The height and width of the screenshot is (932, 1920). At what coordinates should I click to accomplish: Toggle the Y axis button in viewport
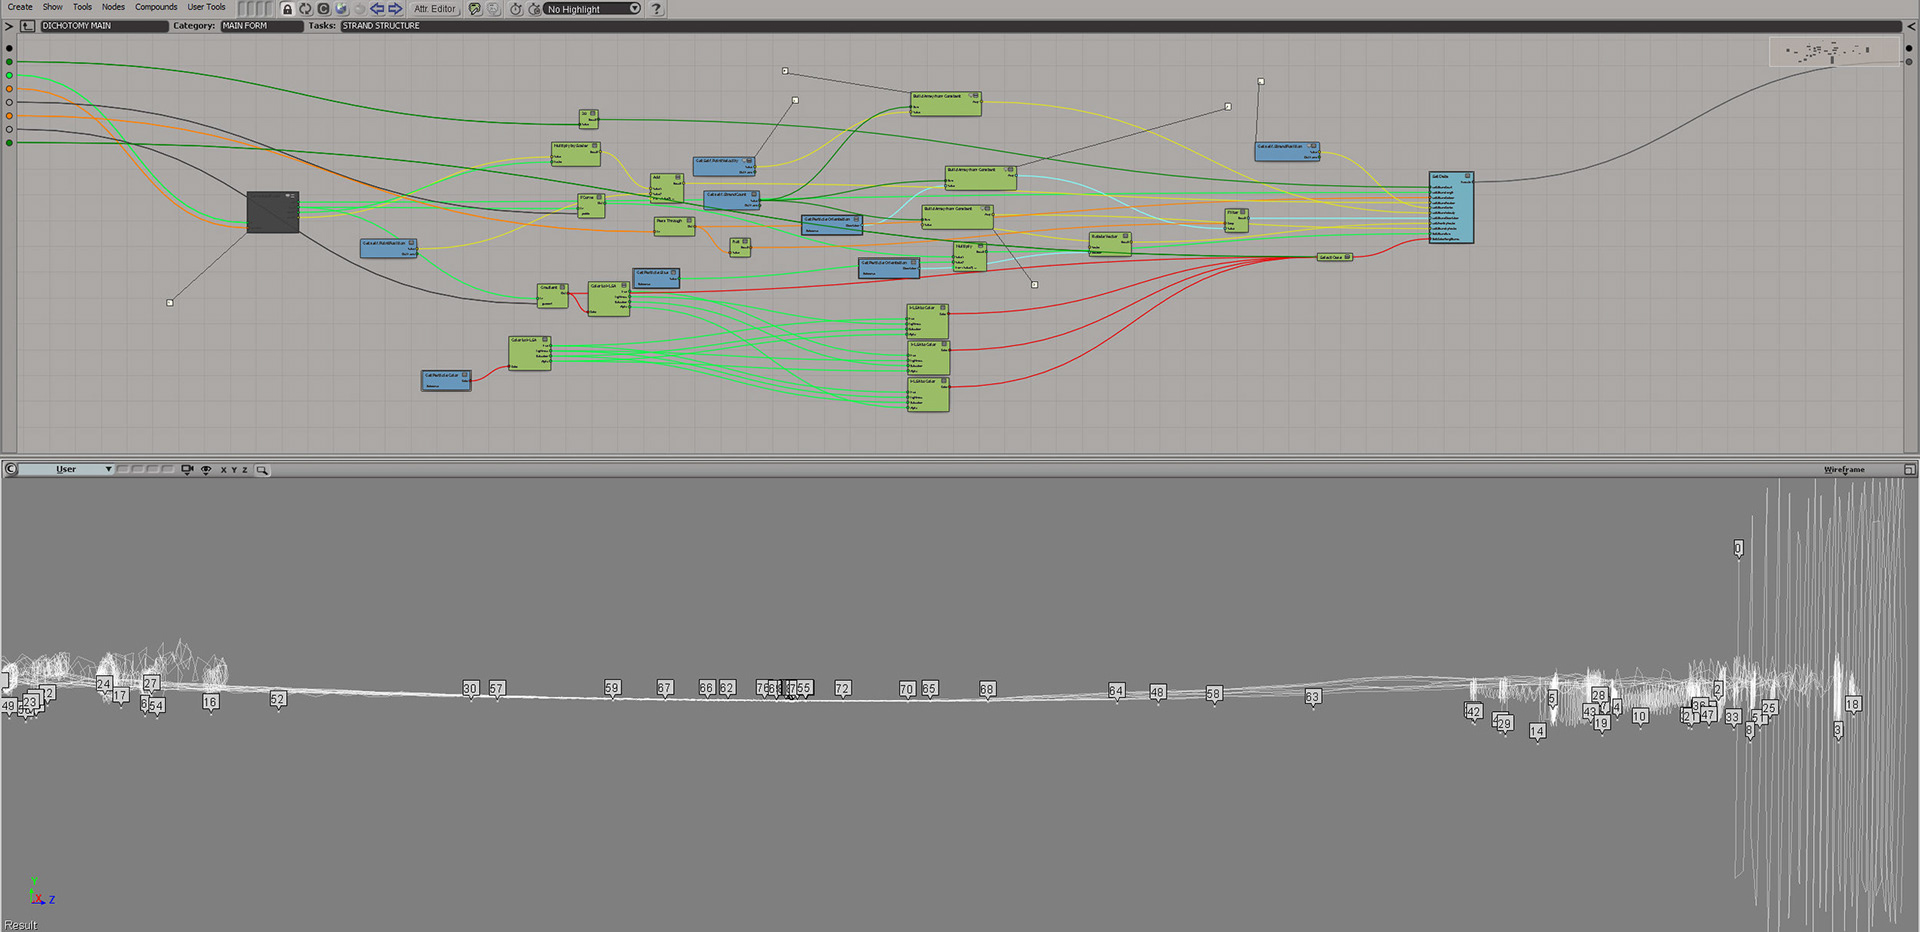pyautogui.click(x=234, y=470)
